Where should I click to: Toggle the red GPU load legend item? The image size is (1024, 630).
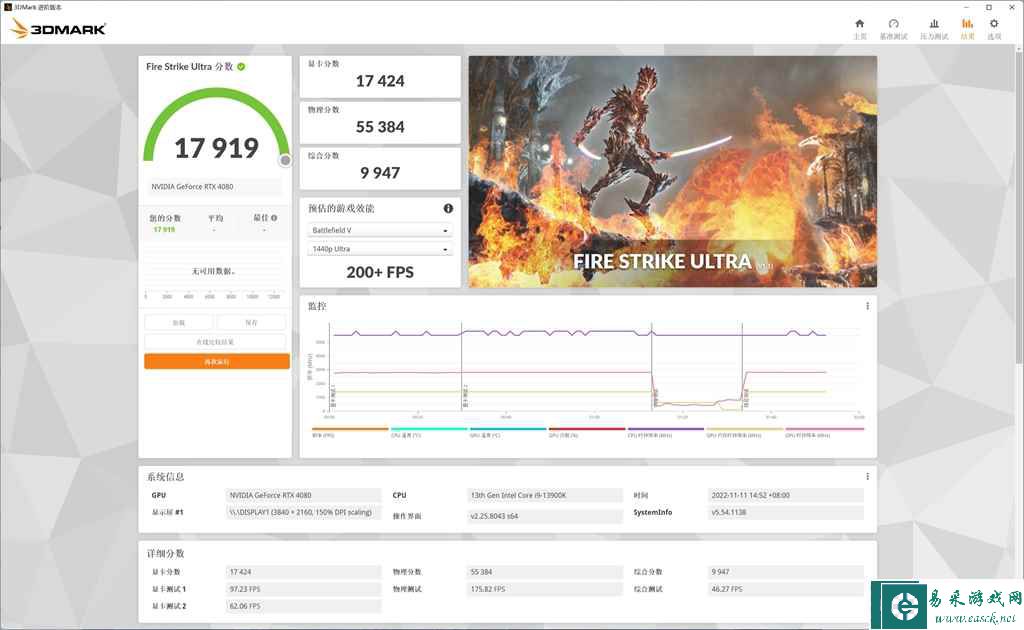[x=586, y=432]
